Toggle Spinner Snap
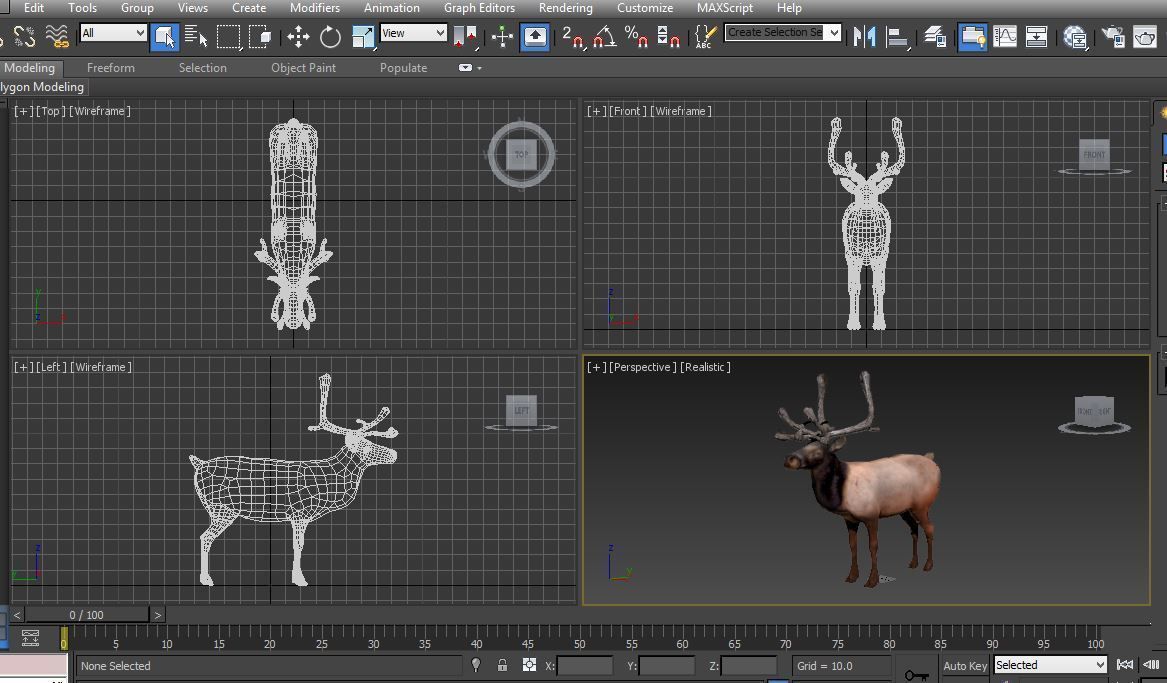The image size is (1167, 683). (x=668, y=36)
